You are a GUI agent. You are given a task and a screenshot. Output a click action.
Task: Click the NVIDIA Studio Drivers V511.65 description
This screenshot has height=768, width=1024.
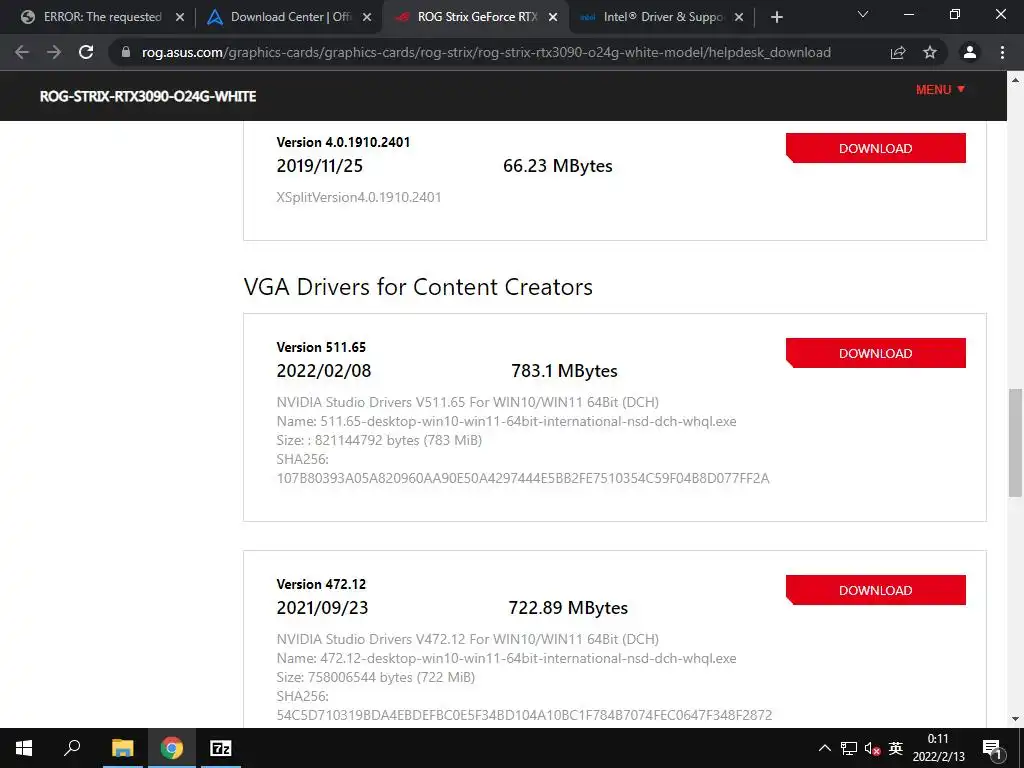tap(468, 402)
